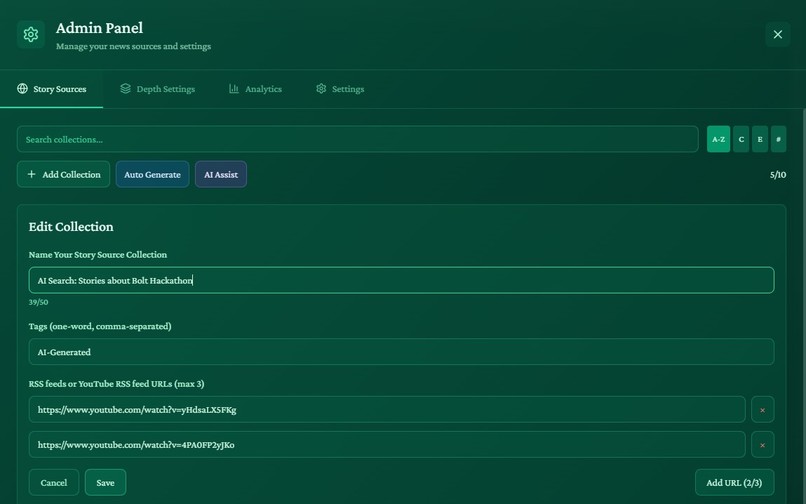Cancel editing the collection
The image size is (806, 504).
(54, 482)
